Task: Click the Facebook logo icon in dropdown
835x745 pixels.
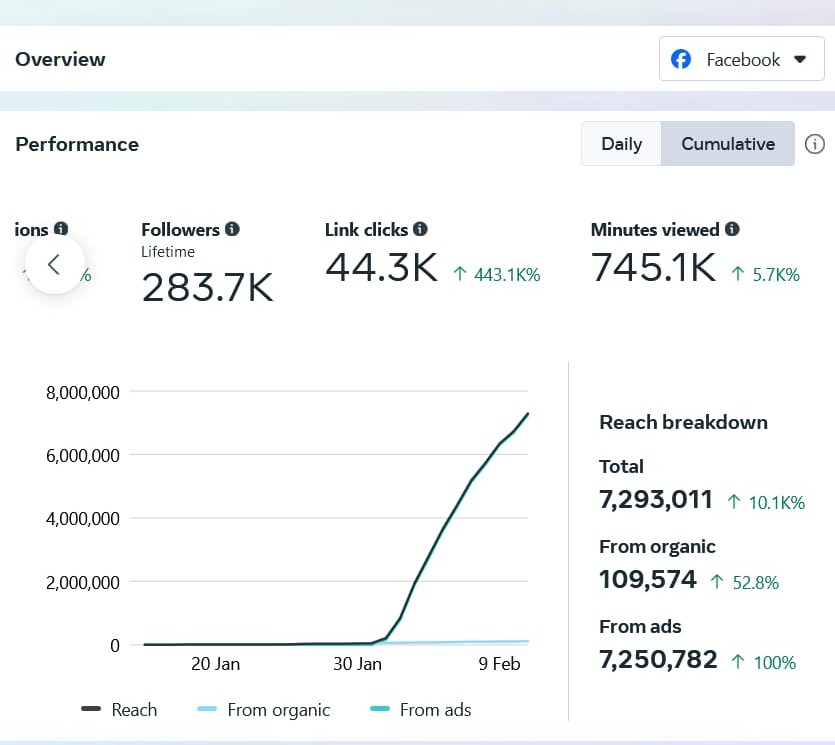Action: coord(681,60)
